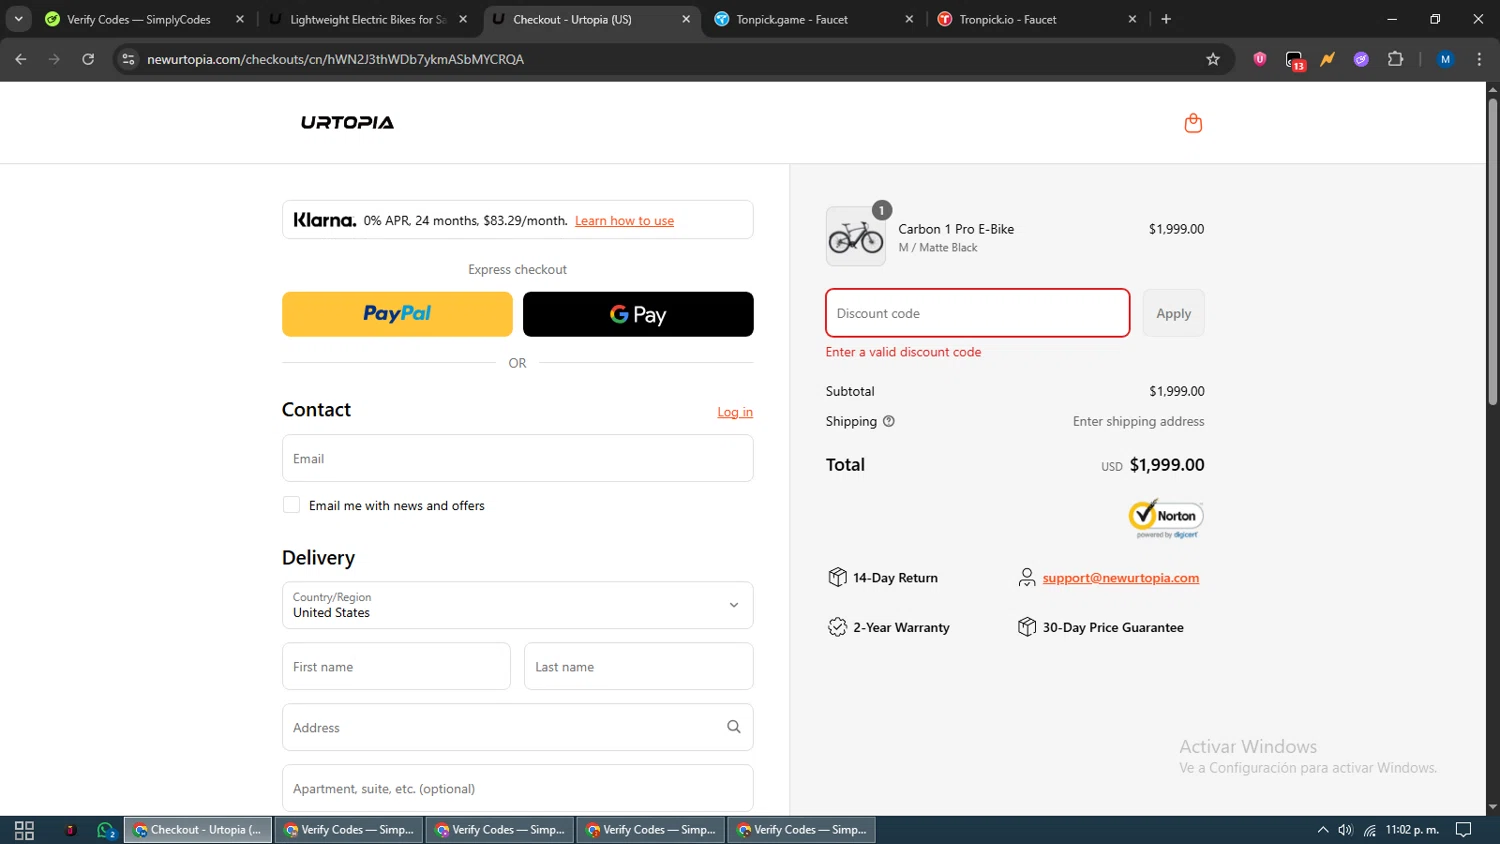The image size is (1500, 844).
Task: Open the notification center icon
Action: tap(1463, 830)
